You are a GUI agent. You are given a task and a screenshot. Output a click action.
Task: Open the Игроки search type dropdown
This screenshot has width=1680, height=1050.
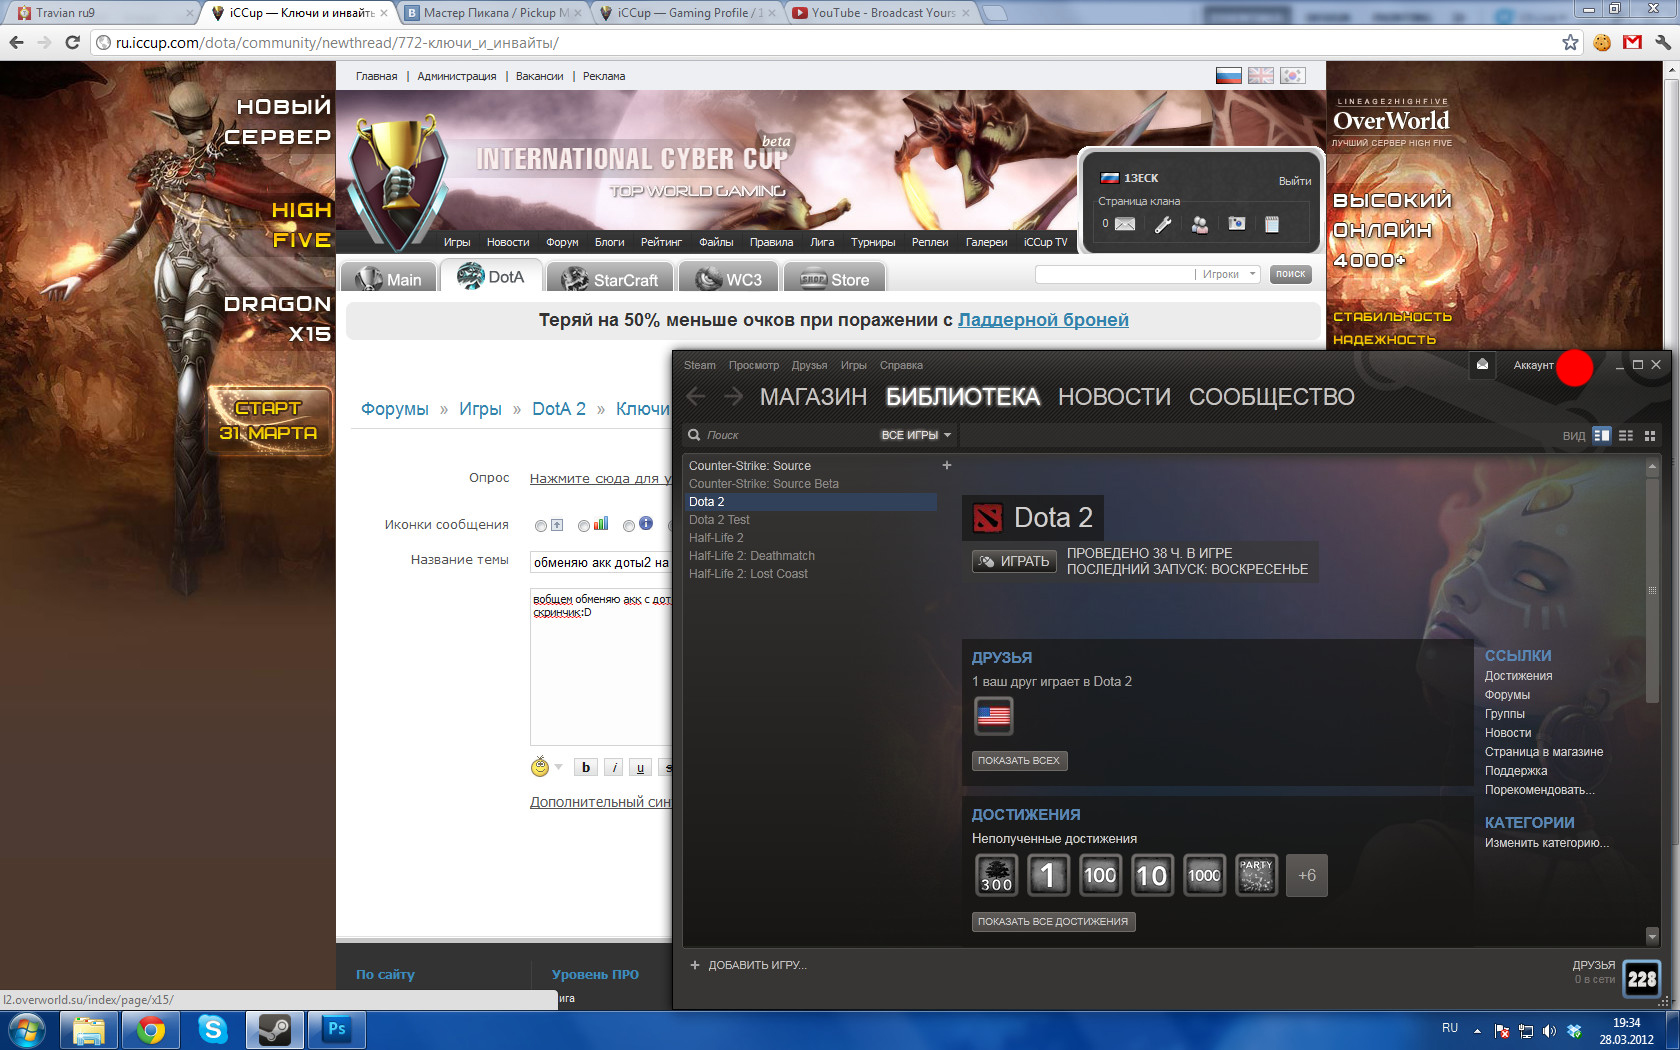pos(1227,274)
